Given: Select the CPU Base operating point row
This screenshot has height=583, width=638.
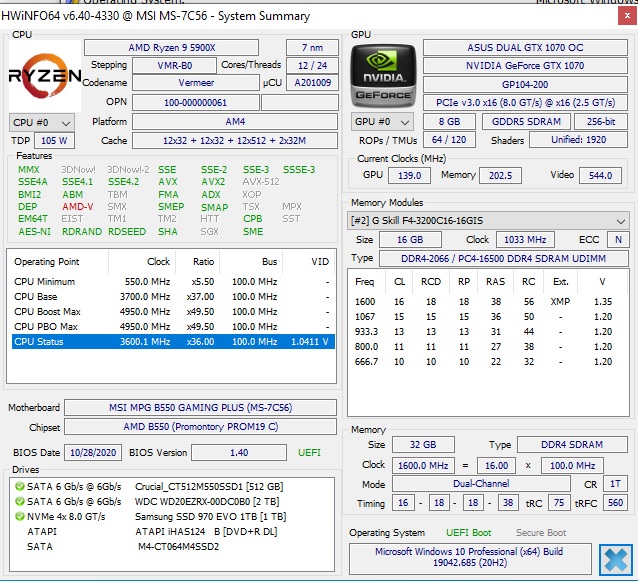Looking at the screenshot, I should pos(173,297).
